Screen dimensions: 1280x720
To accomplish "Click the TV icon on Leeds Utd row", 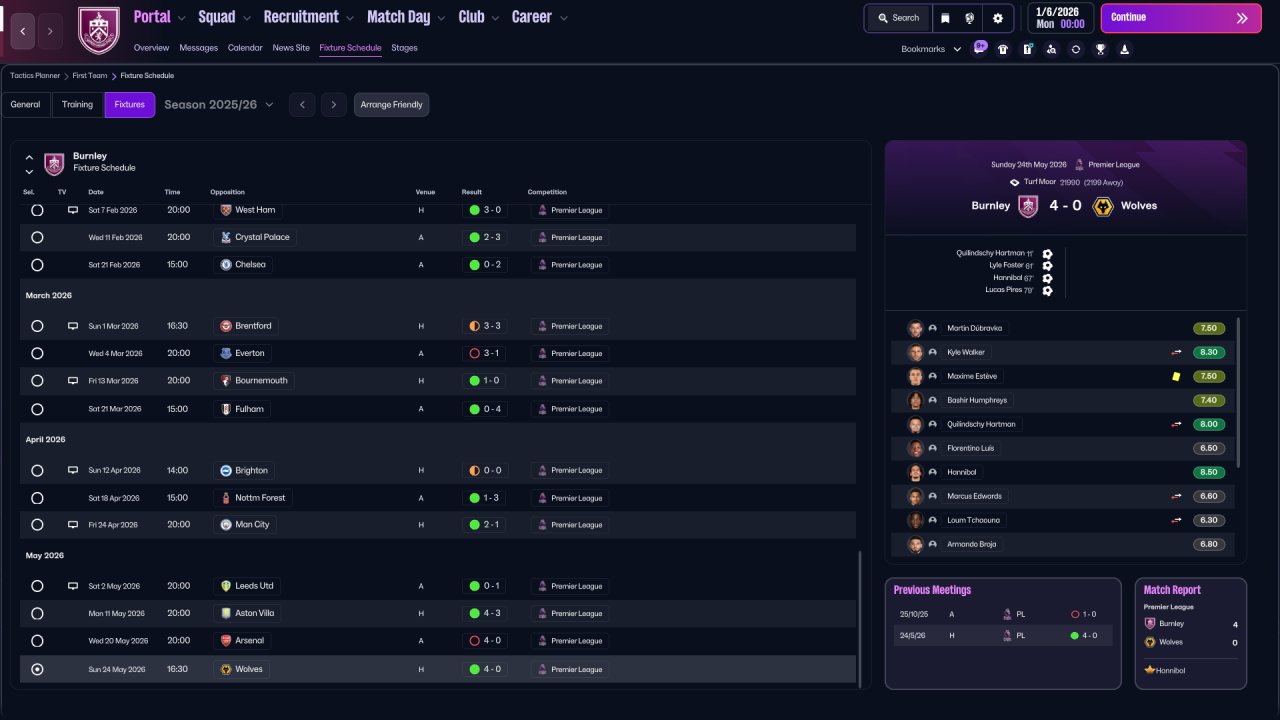I will tap(72, 586).
